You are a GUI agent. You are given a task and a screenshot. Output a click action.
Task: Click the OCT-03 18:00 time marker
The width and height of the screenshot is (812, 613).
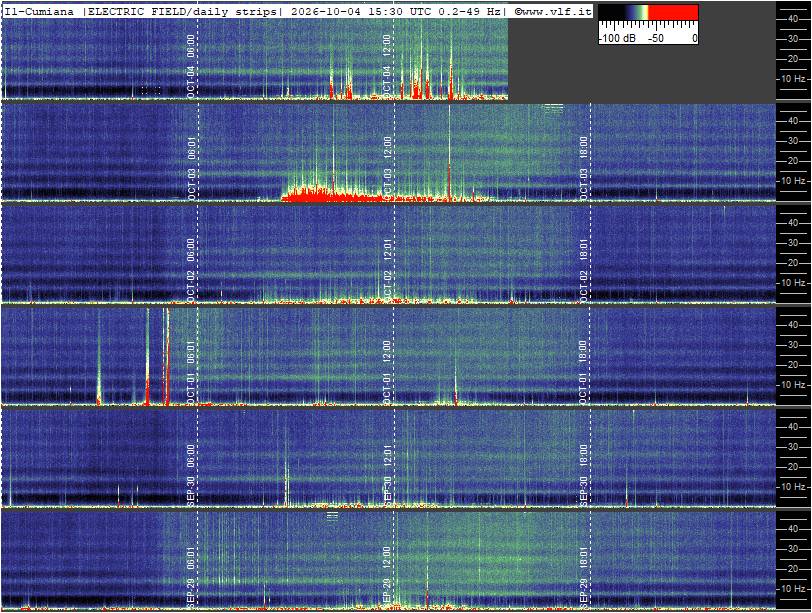[x=584, y=168]
